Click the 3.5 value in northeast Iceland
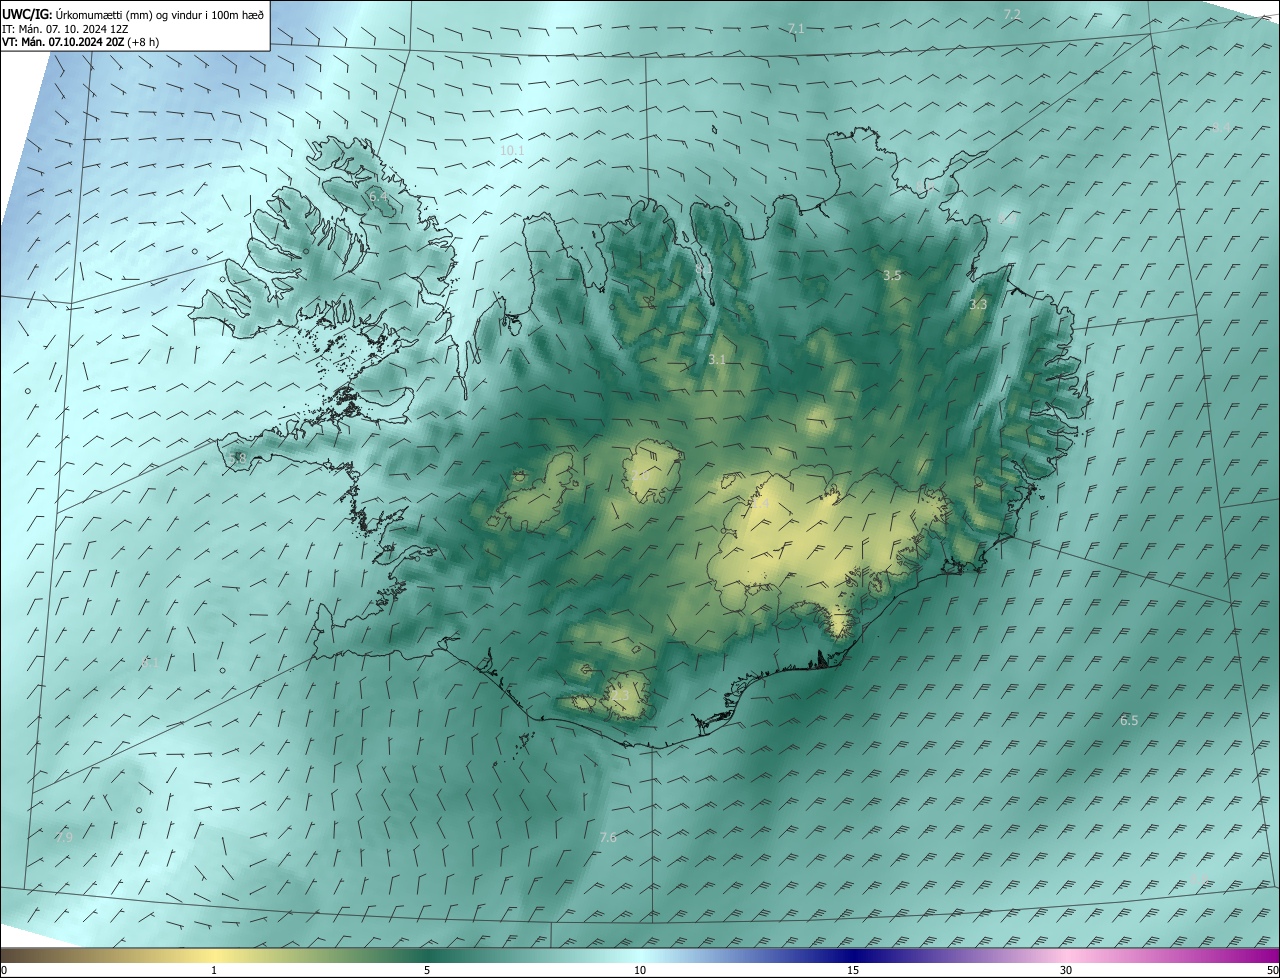 [892, 275]
